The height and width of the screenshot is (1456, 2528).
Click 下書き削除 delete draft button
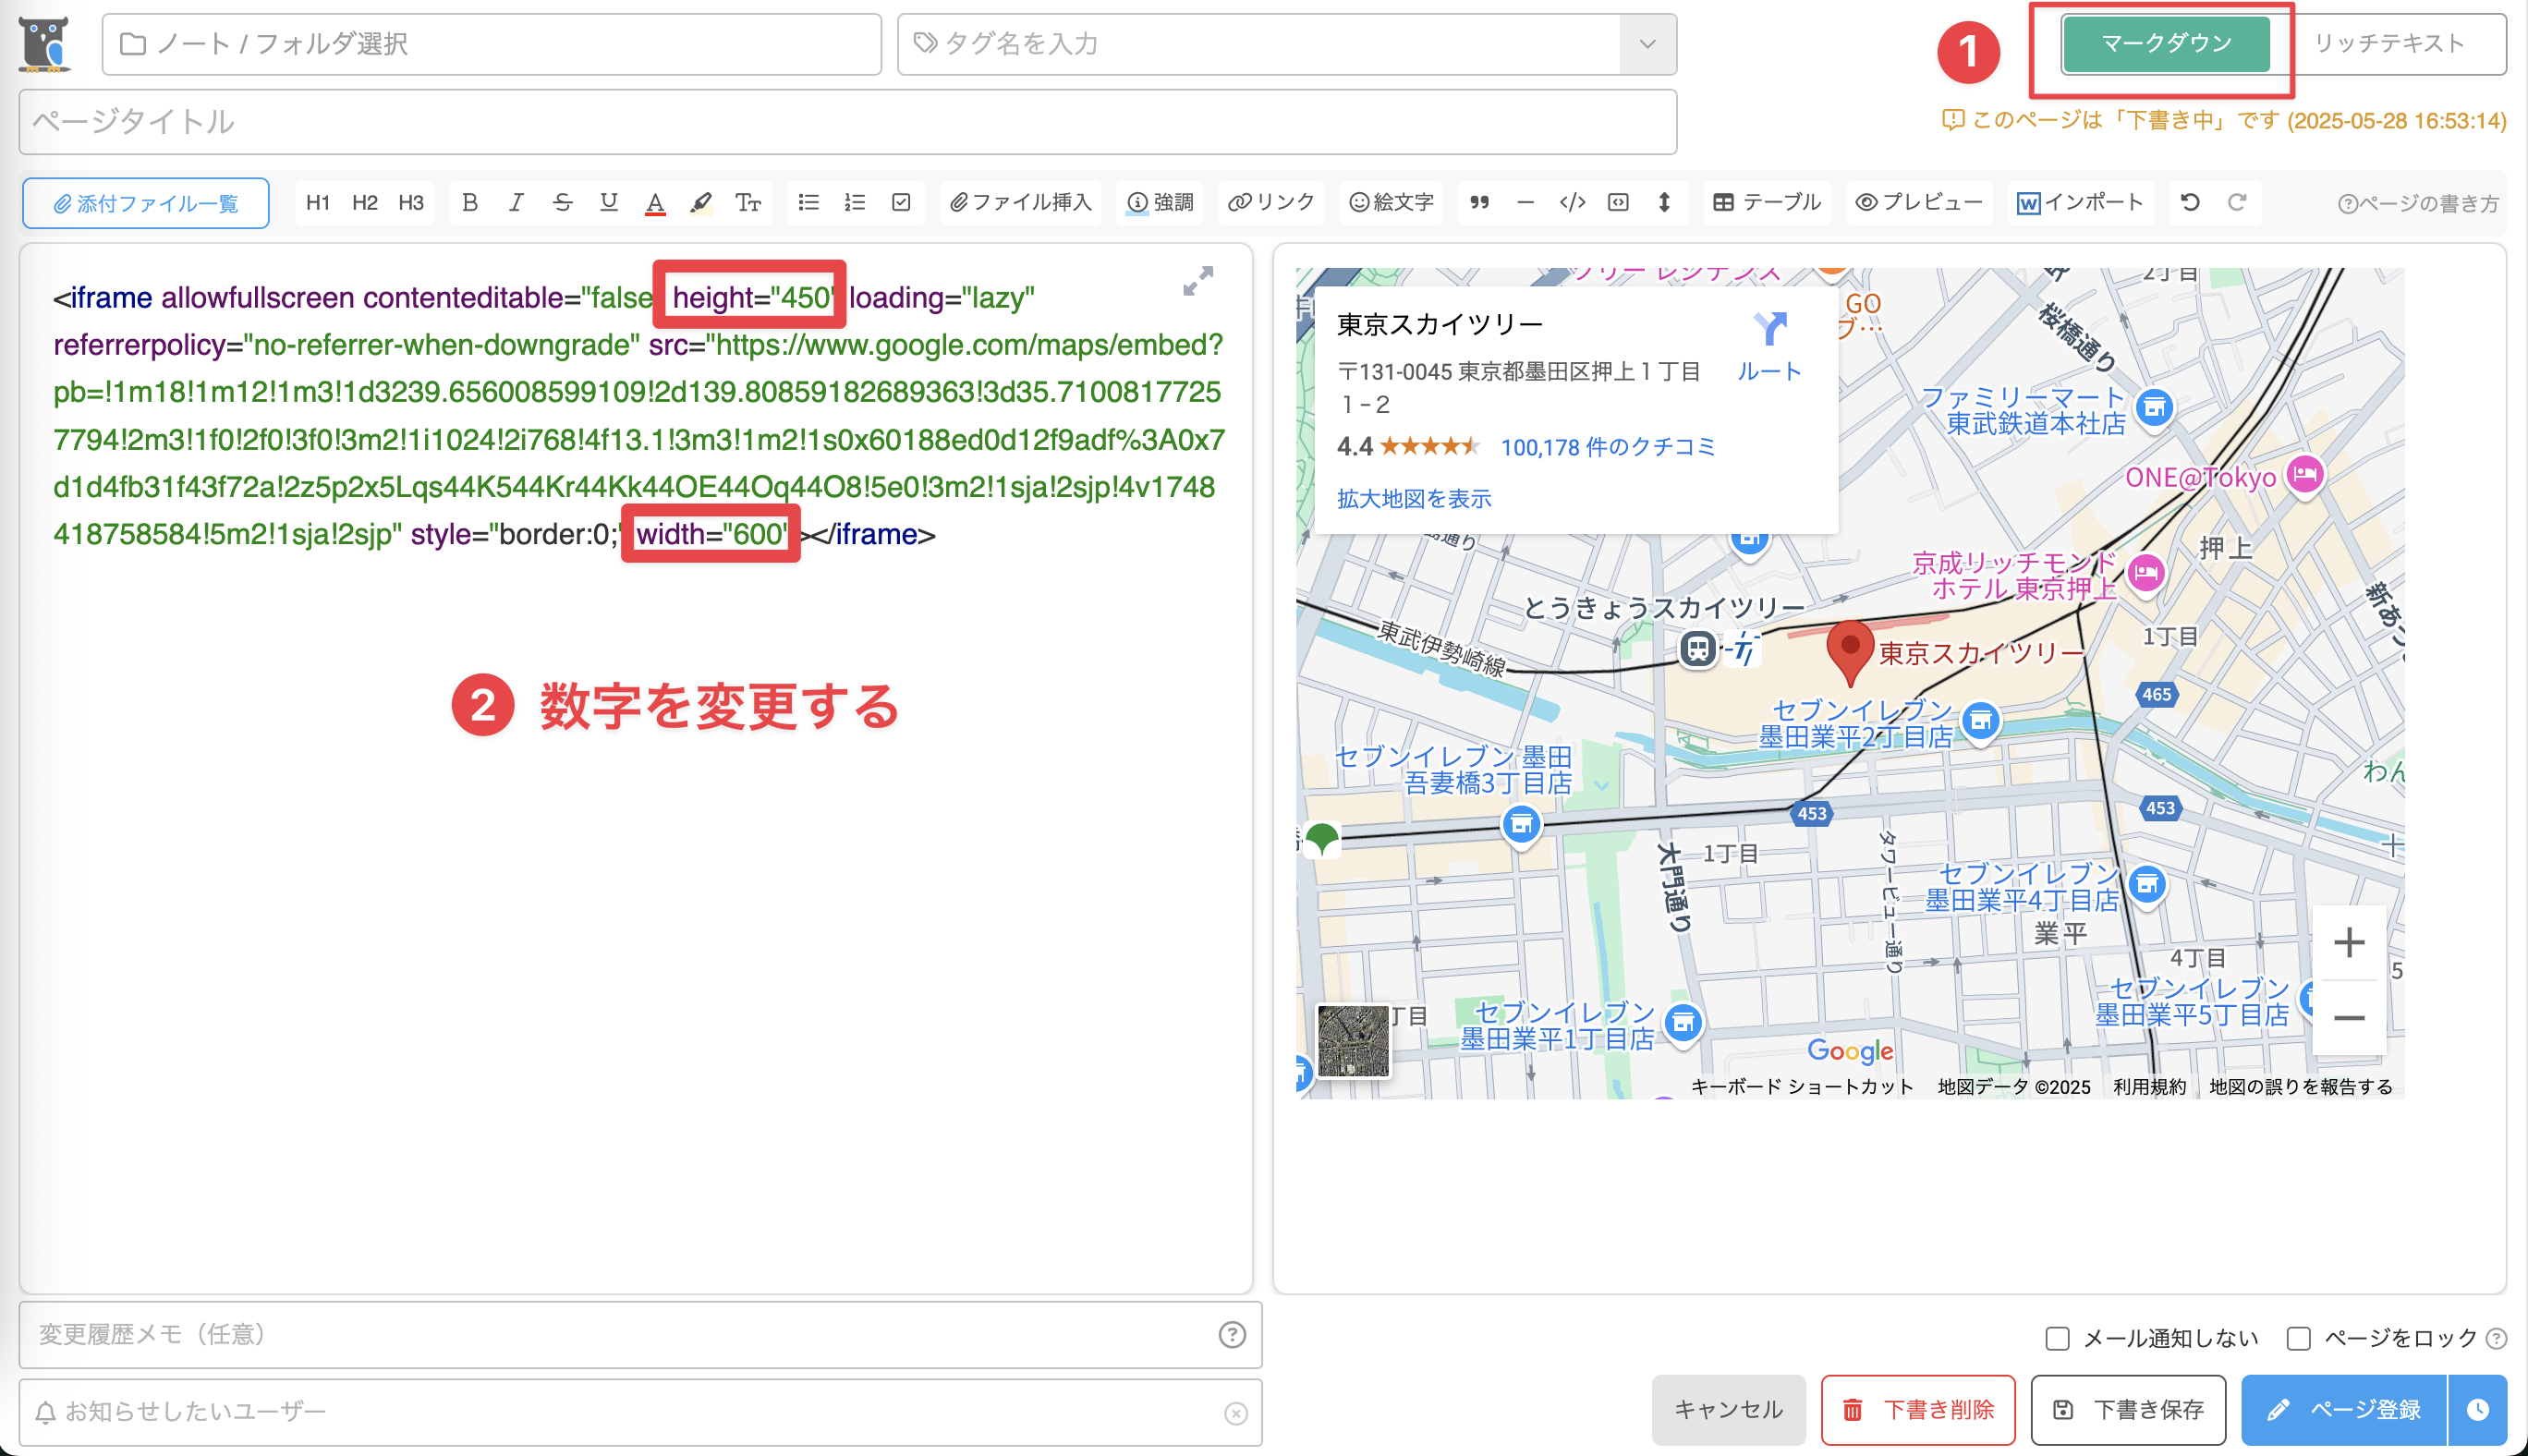1918,1410
